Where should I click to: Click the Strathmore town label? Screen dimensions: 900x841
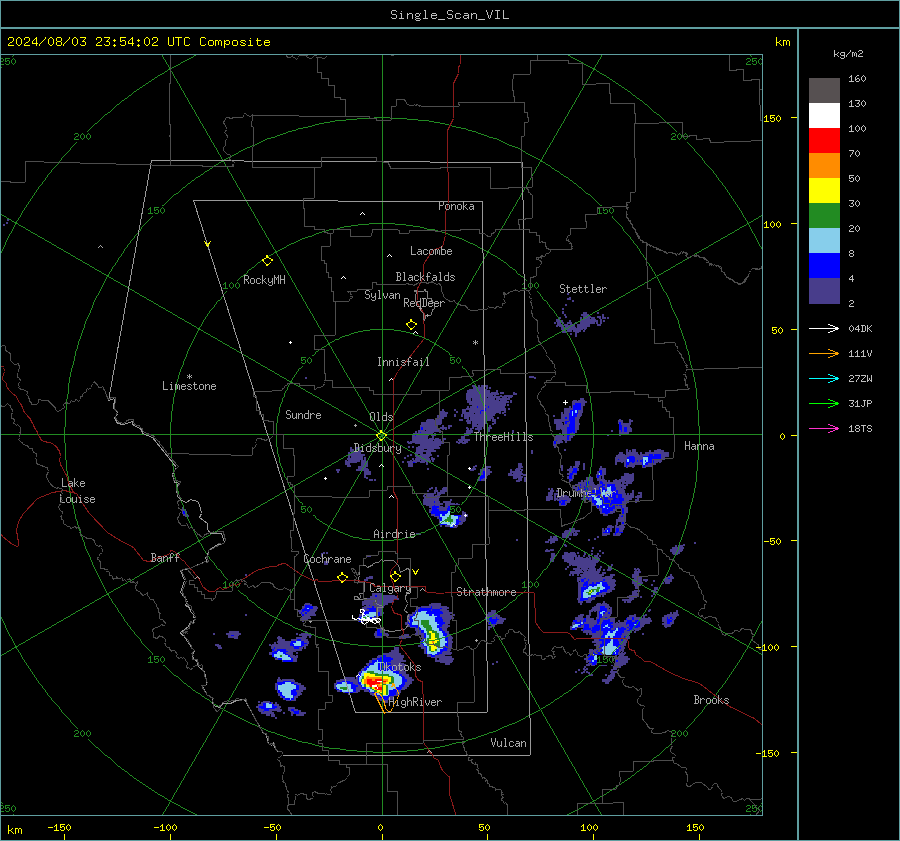[x=486, y=592]
